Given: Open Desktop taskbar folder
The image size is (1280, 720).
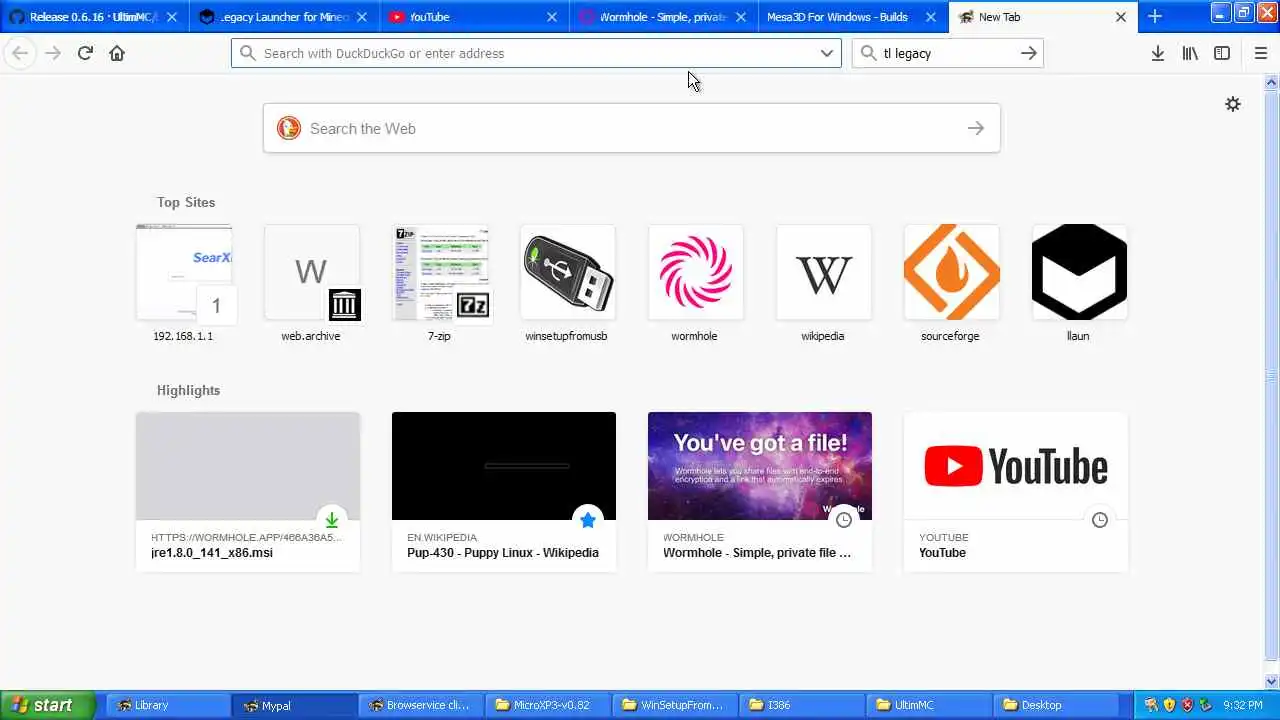Looking at the screenshot, I should click(x=1057, y=705).
